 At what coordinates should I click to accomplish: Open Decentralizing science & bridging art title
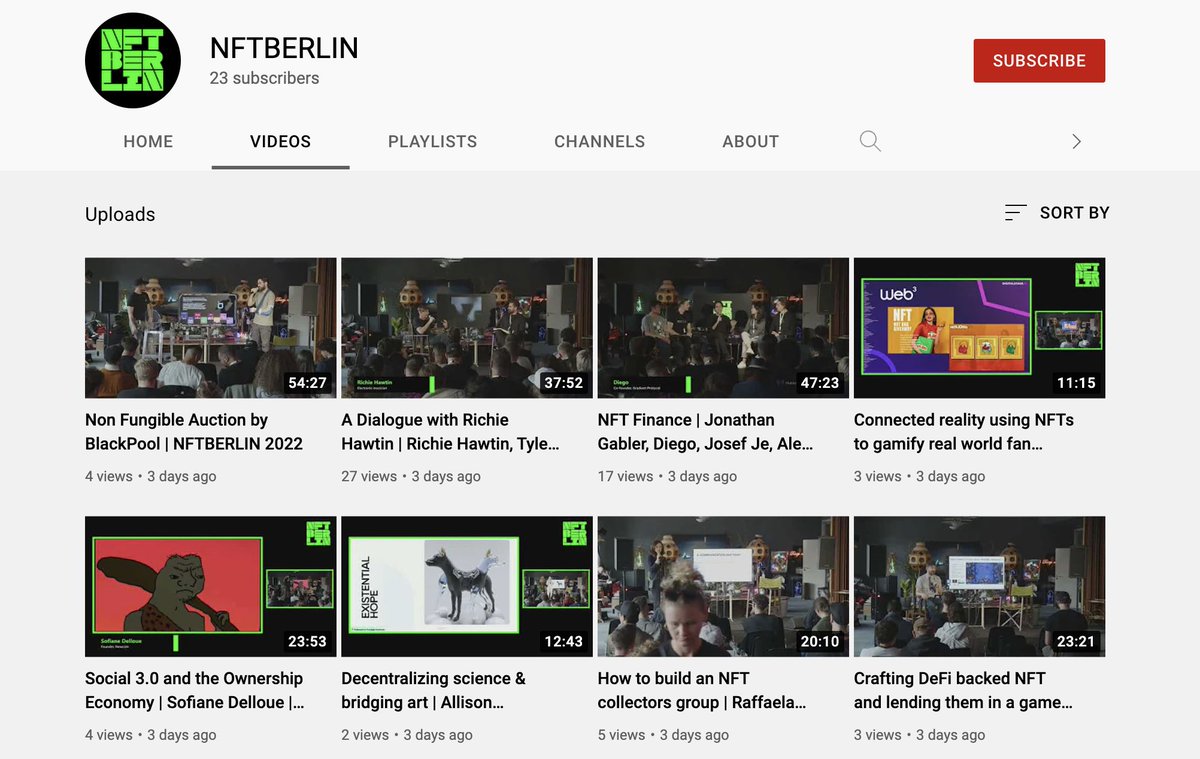[434, 690]
